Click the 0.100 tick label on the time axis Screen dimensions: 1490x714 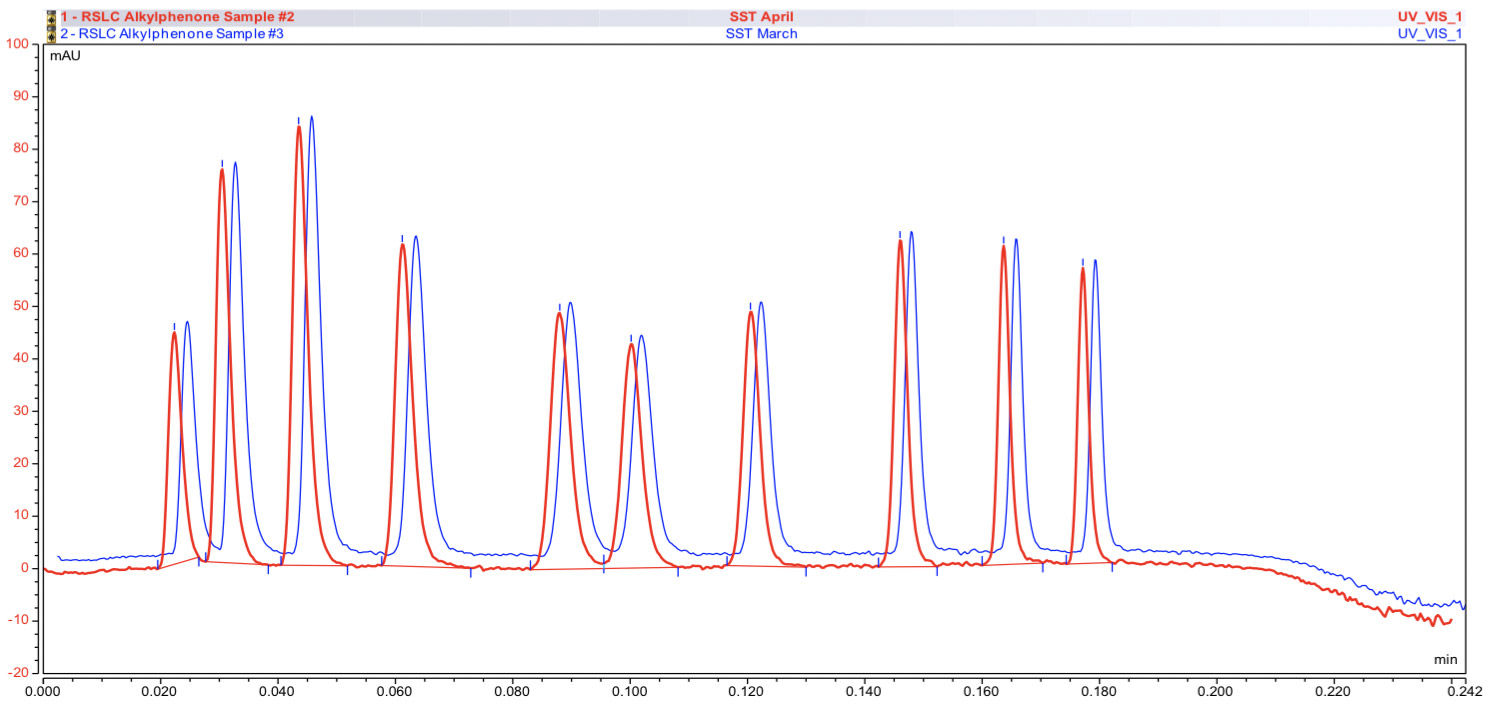pos(629,690)
